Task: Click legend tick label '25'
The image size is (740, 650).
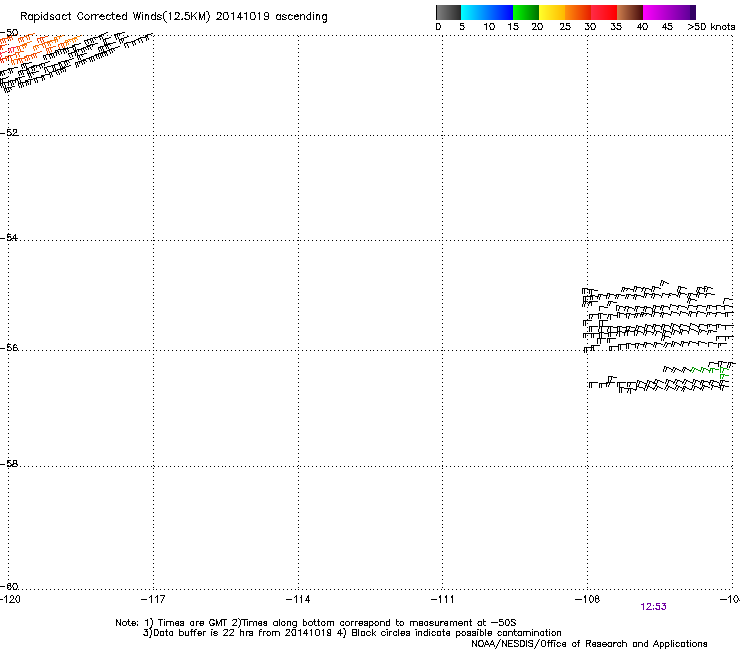Action: (565, 27)
